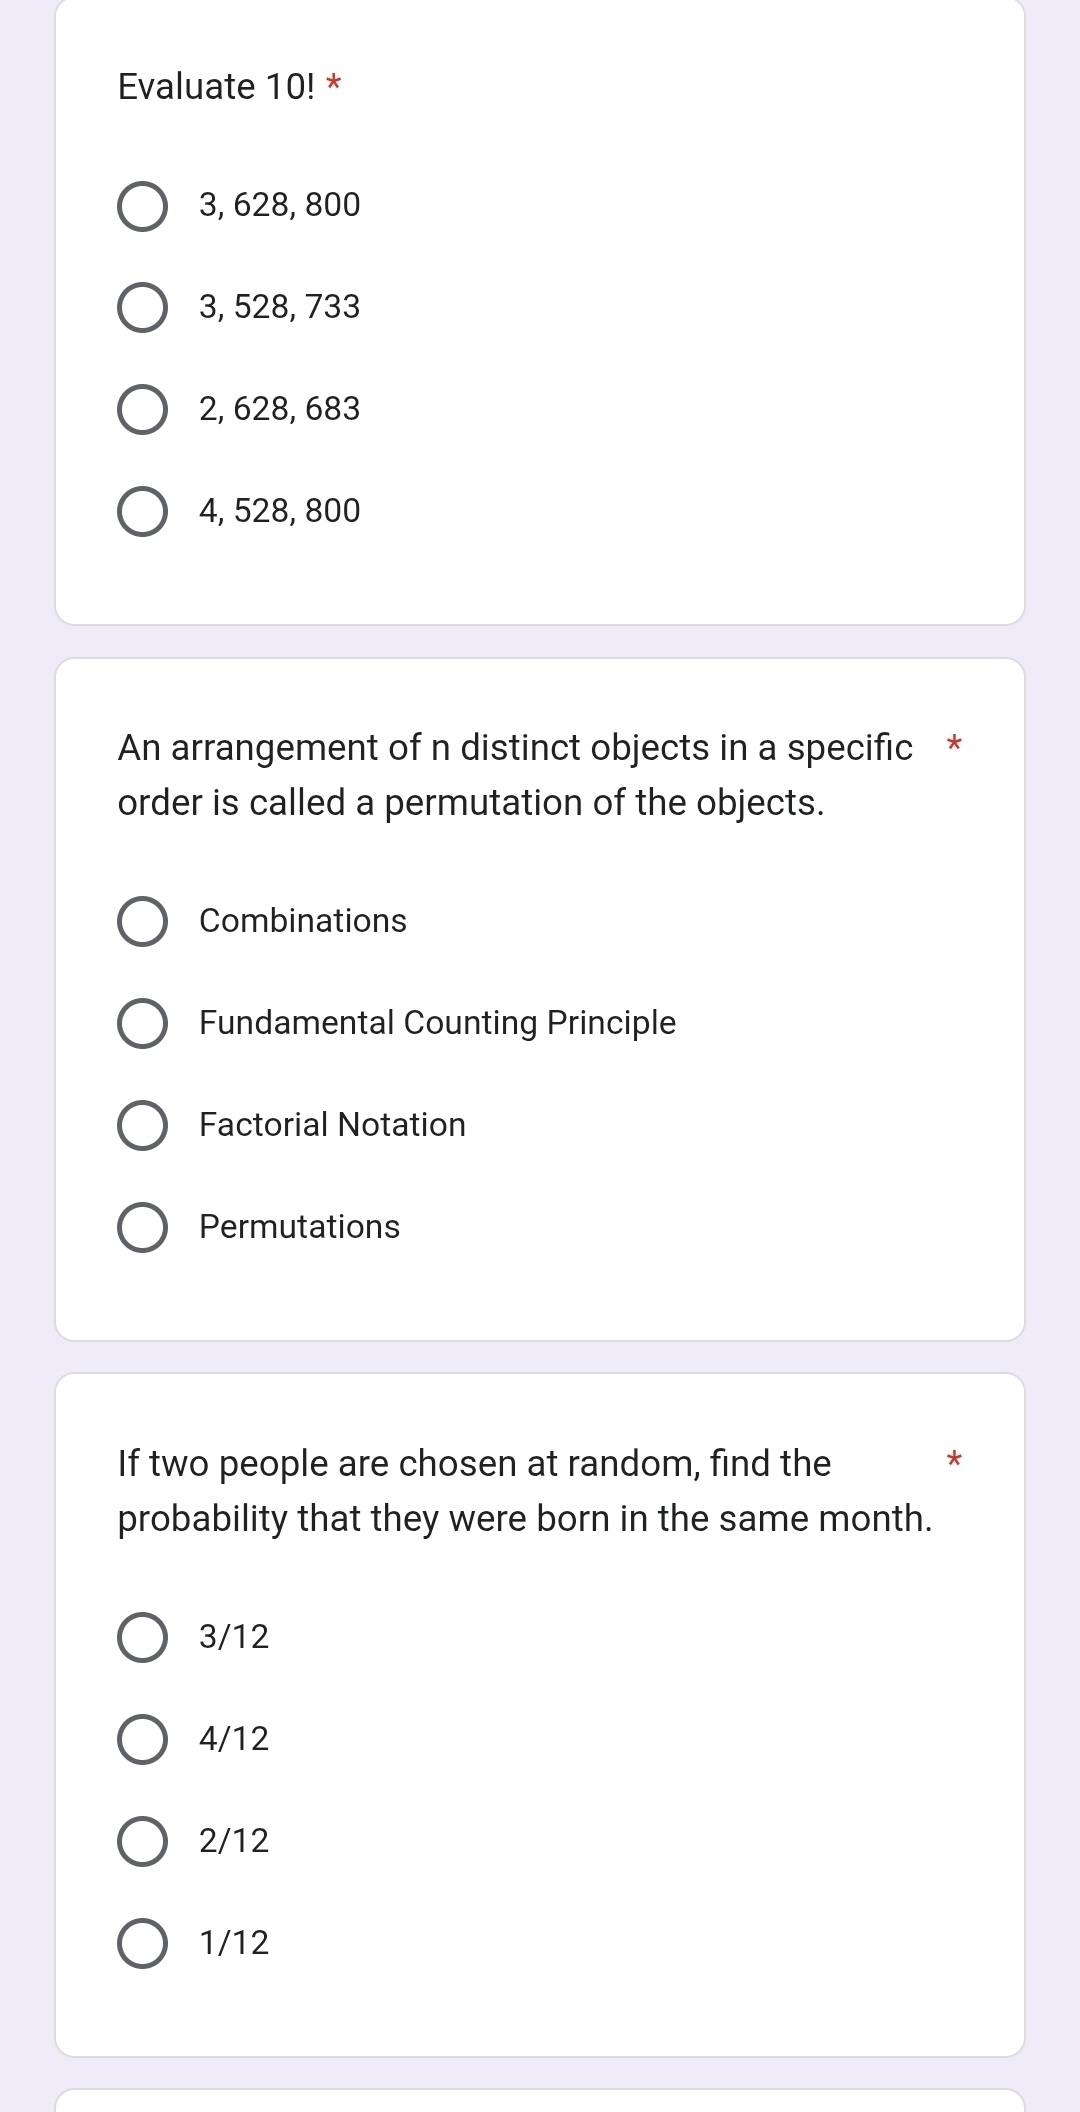
Task: Select Fundamental Counting Principle radio button
Action: [143, 1024]
